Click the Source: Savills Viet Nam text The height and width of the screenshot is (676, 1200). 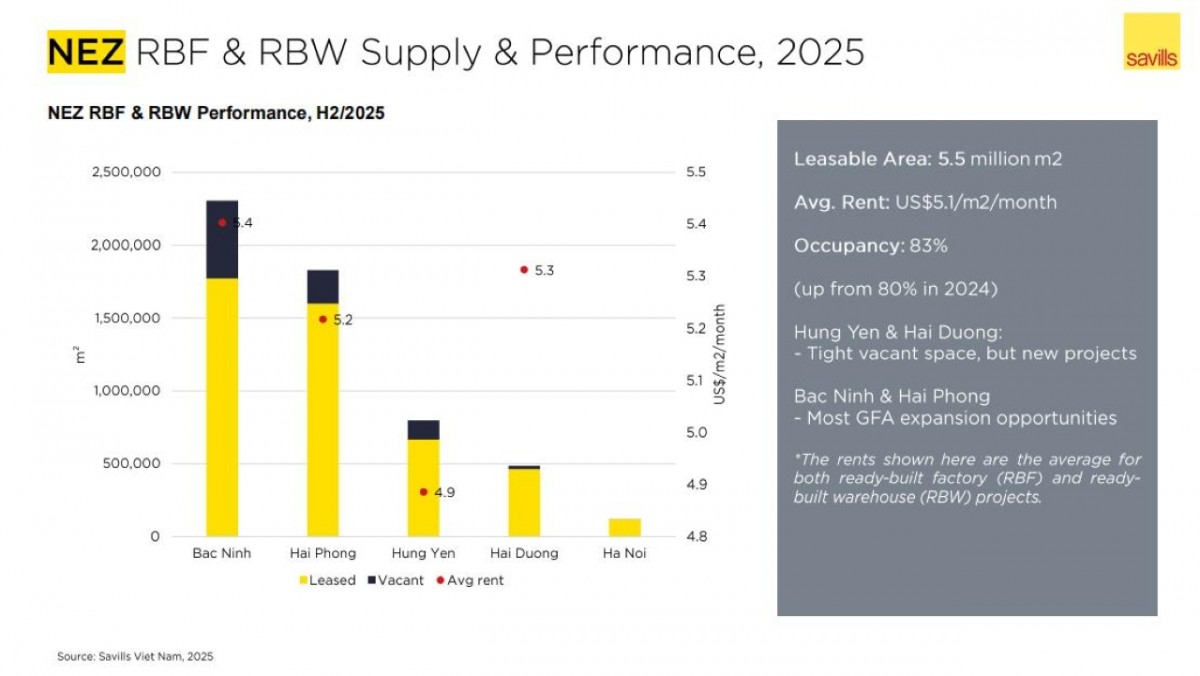tap(135, 657)
